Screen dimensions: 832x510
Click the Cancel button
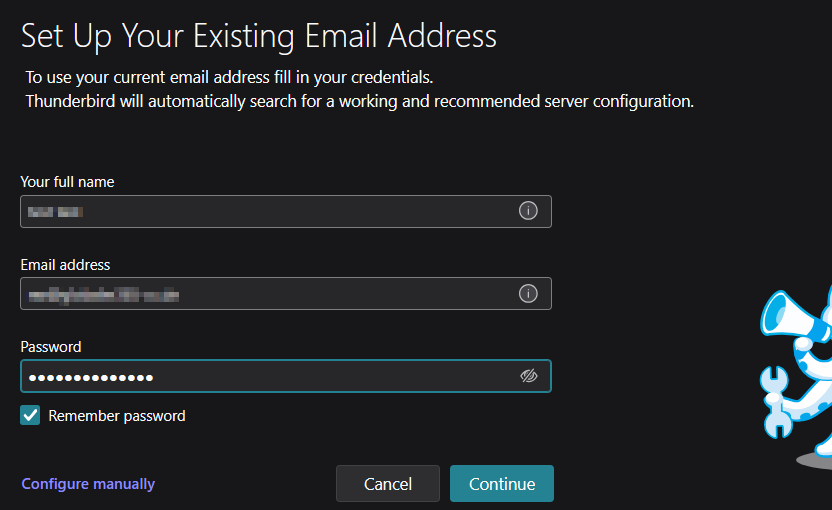click(x=388, y=483)
